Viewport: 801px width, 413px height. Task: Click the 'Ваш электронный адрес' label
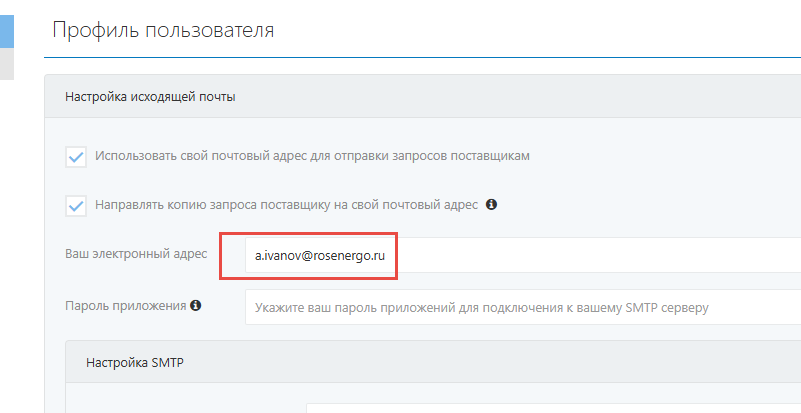point(136,254)
